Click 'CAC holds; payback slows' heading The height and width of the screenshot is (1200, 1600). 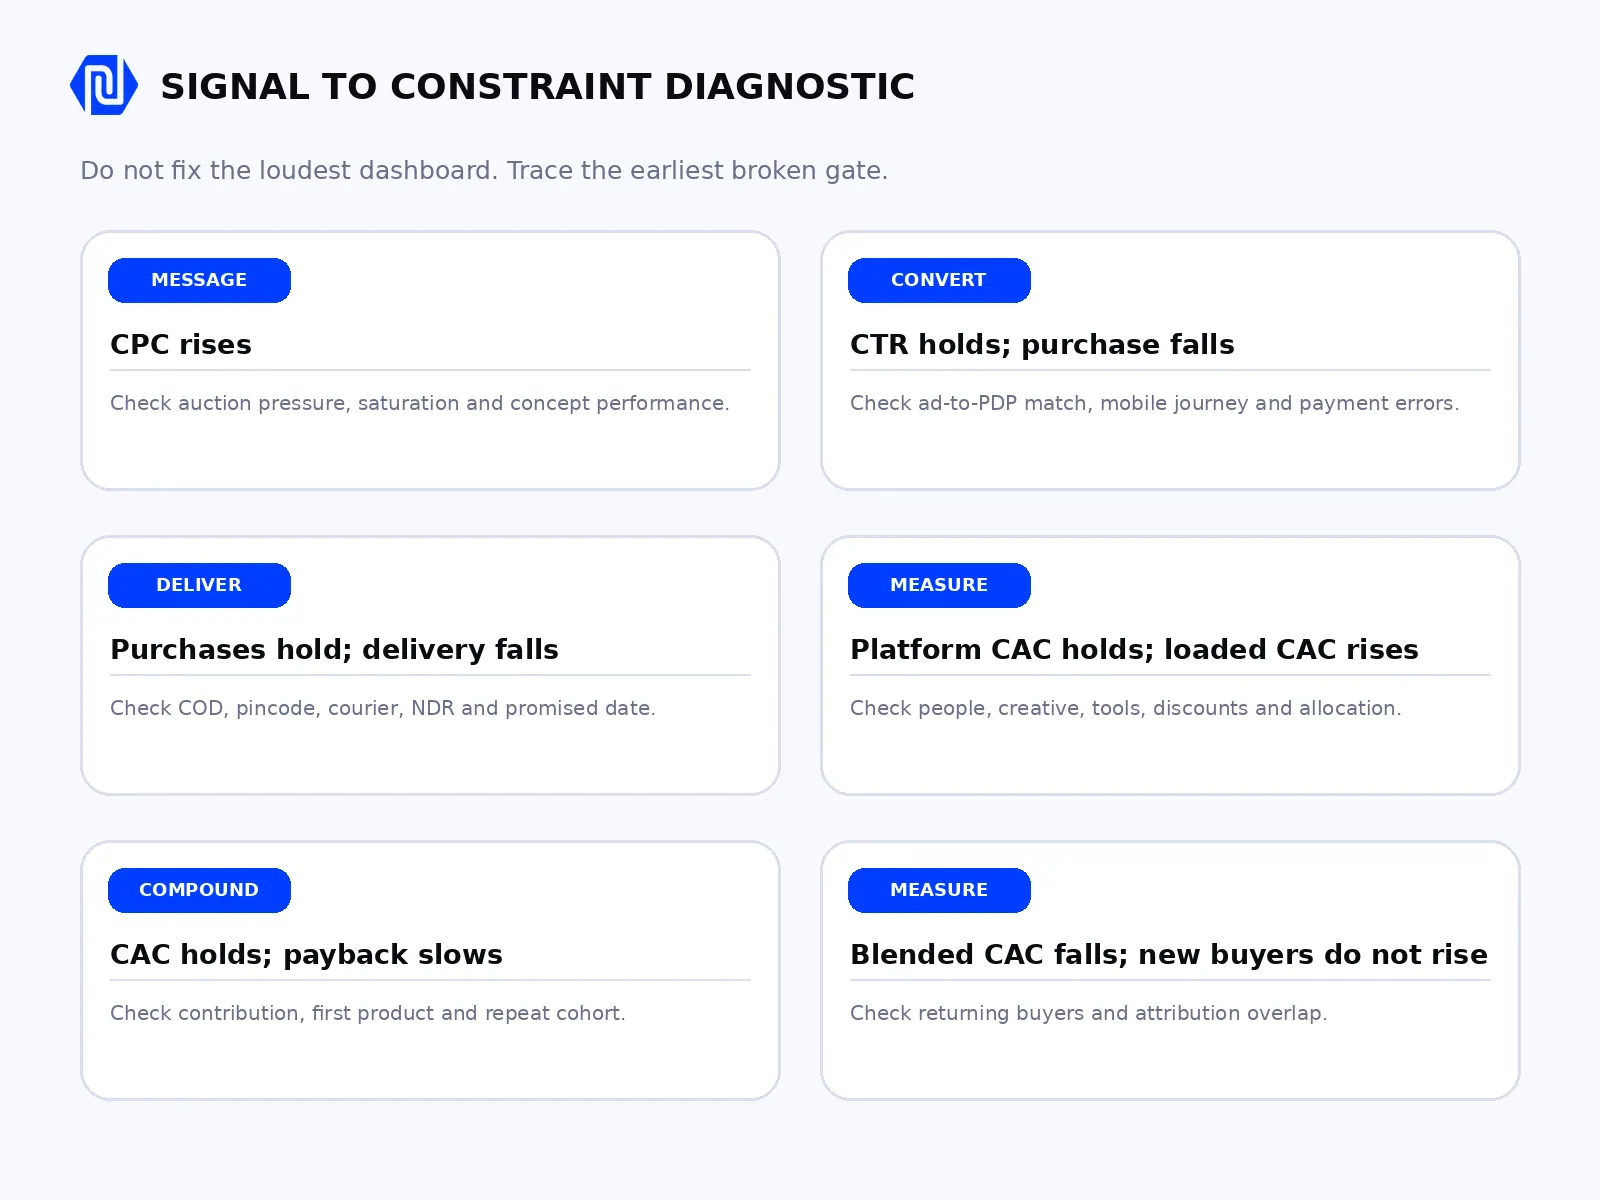point(306,954)
